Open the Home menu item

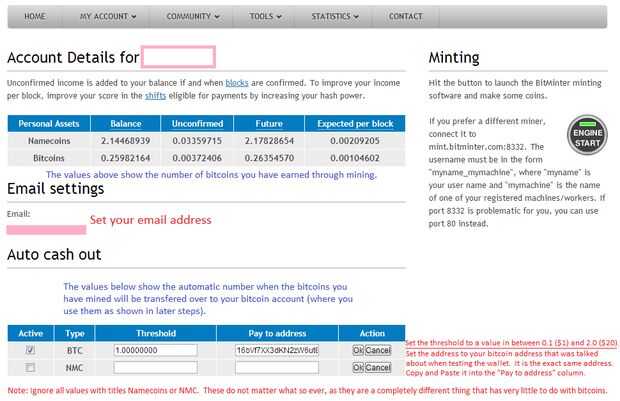35,17
